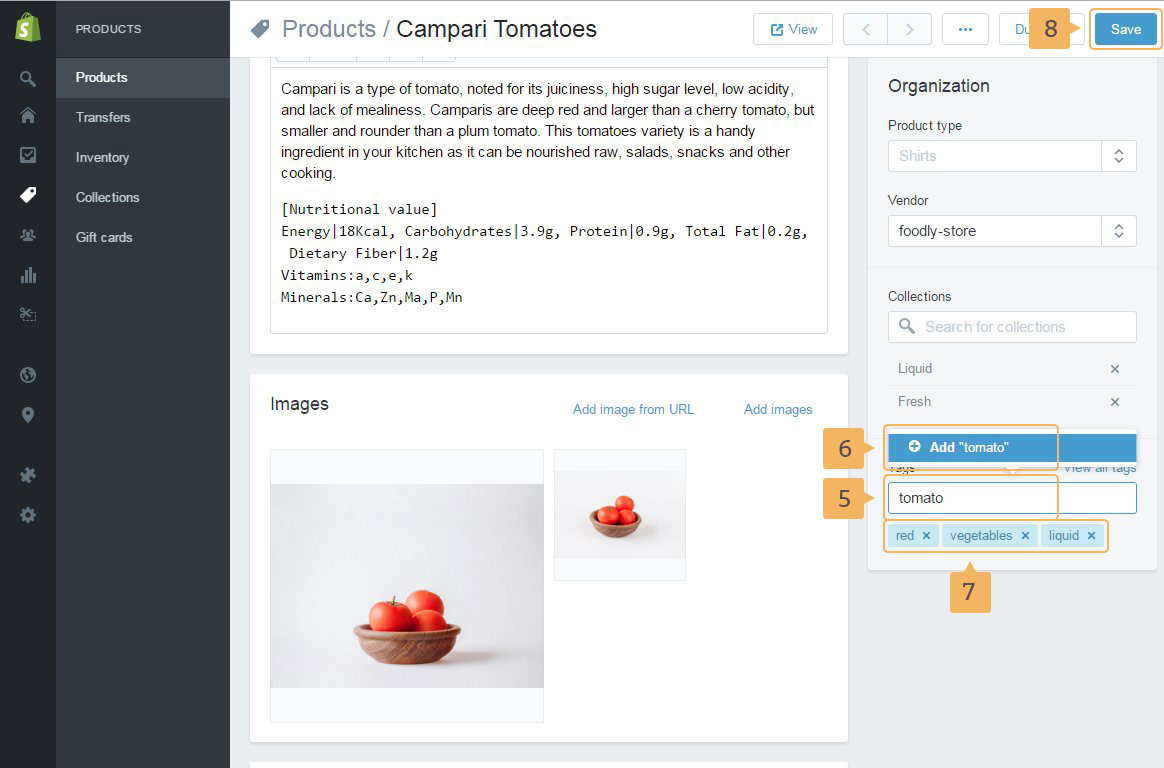Expand the Product type dropdown

pos(1118,156)
